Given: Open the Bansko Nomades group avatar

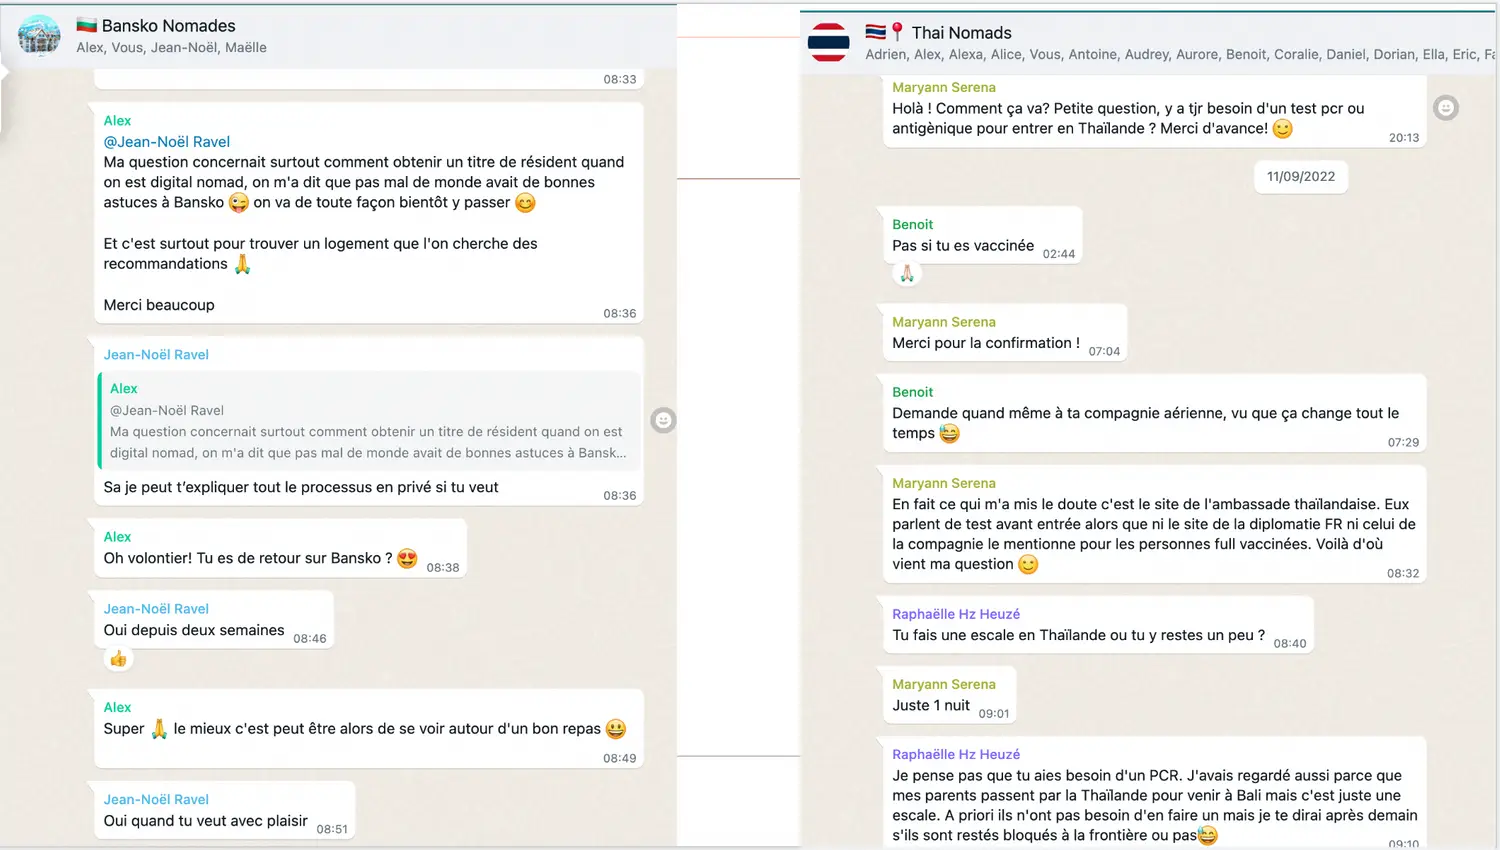Looking at the screenshot, I should point(39,35).
